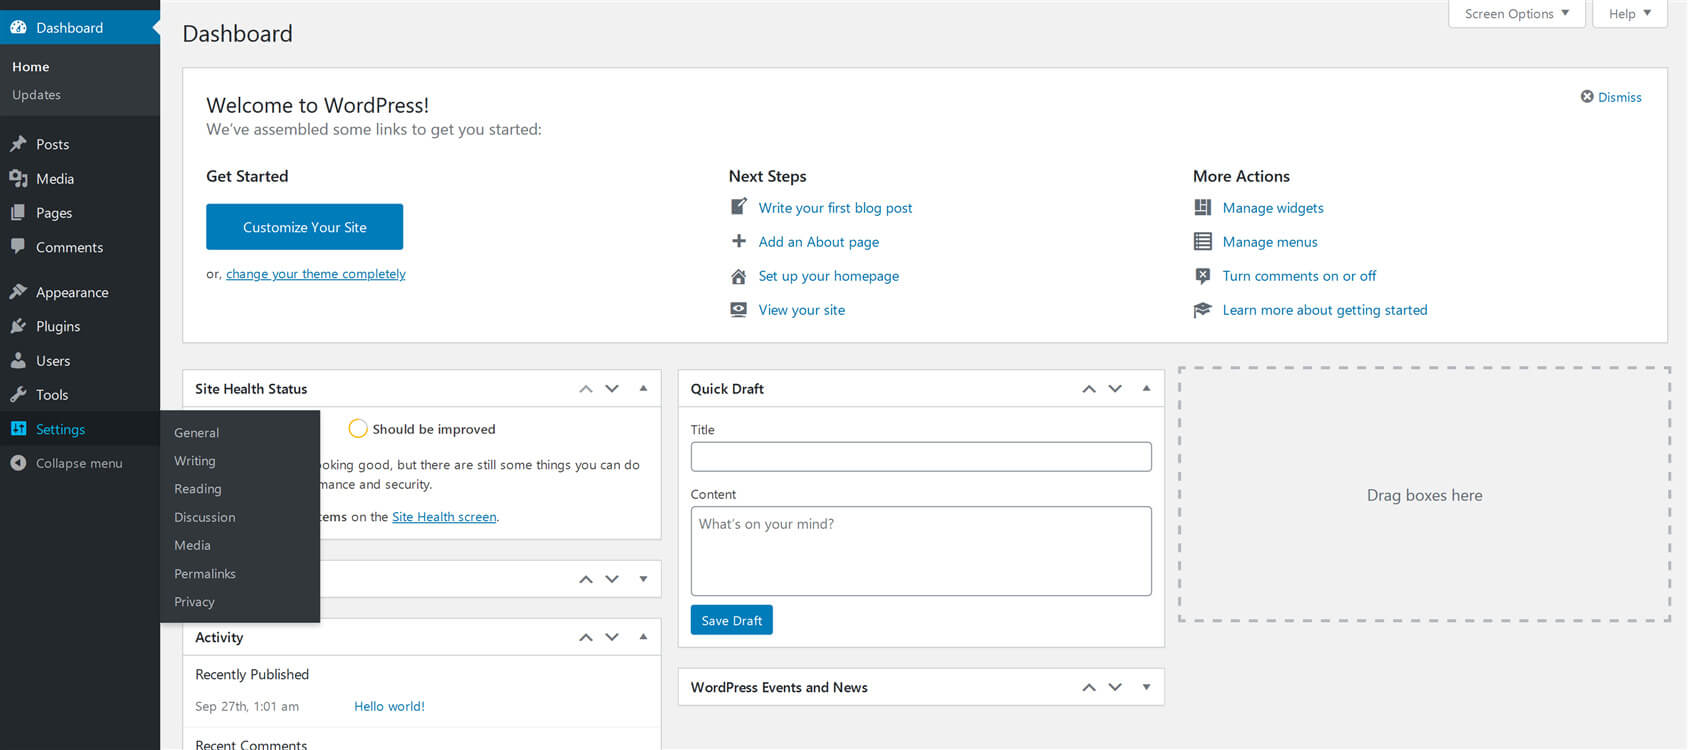Click the Appearance paintbrush icon
The image size is (1688, 750).
pos(18,292)
